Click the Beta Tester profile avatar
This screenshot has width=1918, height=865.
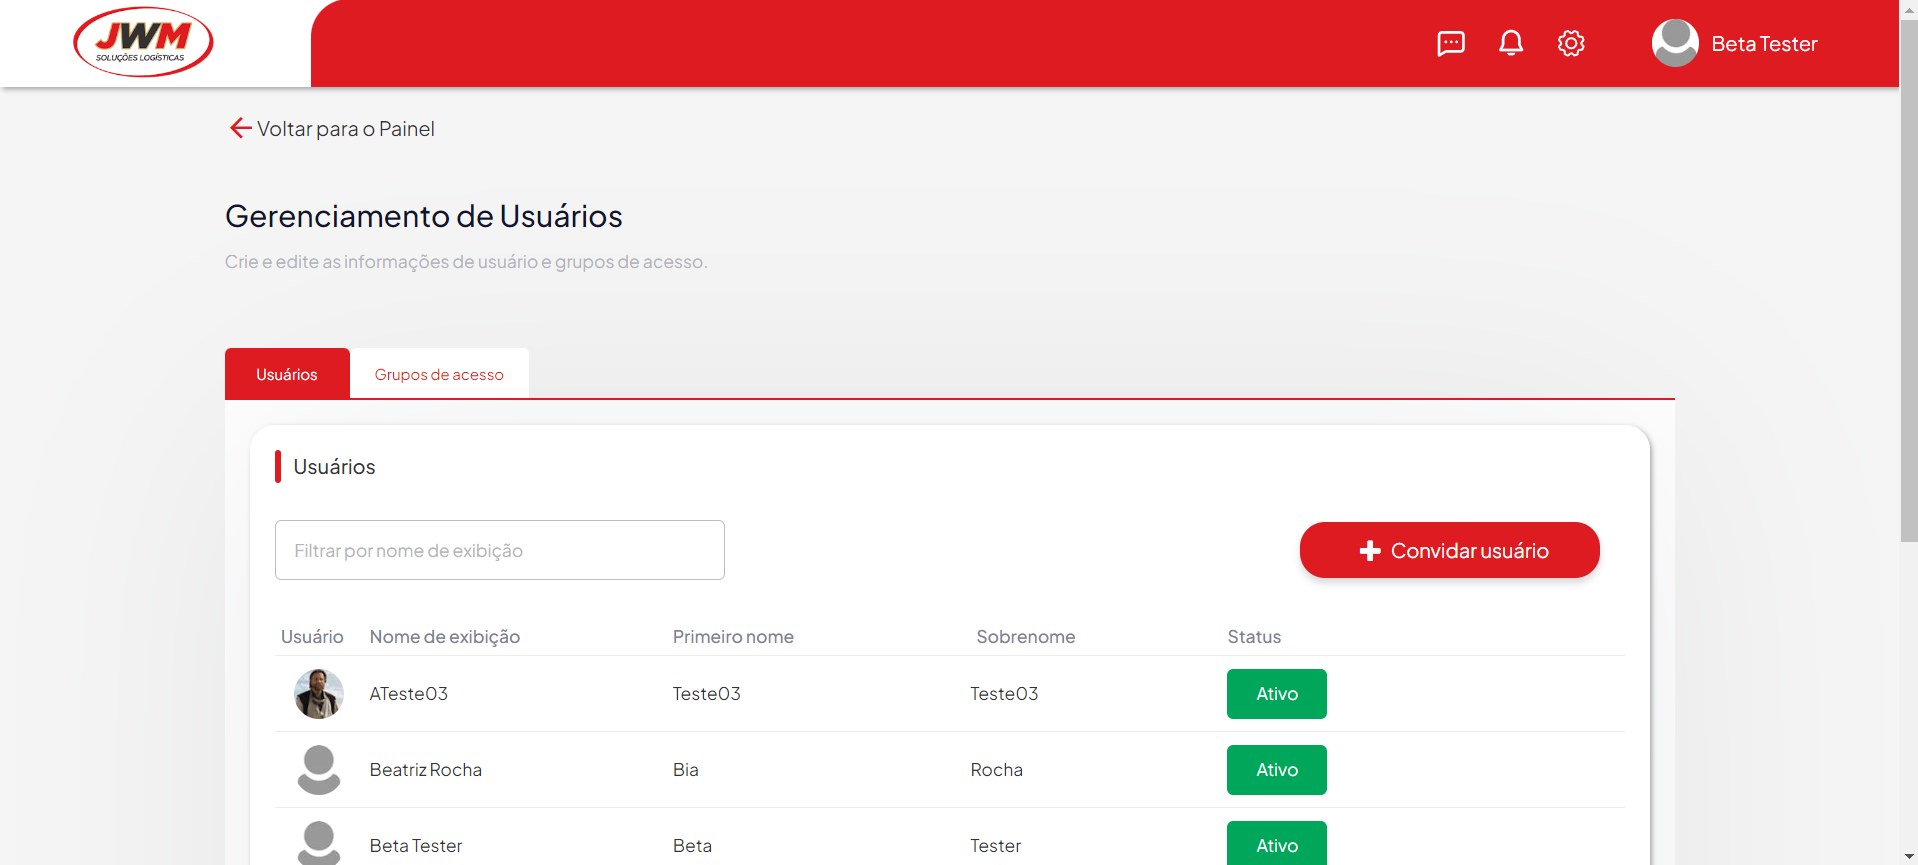(1674, 43)
